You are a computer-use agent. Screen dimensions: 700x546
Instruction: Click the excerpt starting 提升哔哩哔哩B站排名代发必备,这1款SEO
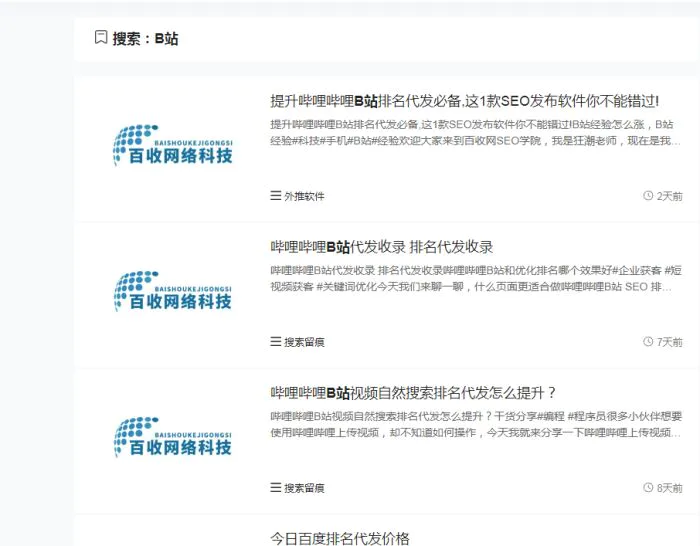click(x=475, y=133)
